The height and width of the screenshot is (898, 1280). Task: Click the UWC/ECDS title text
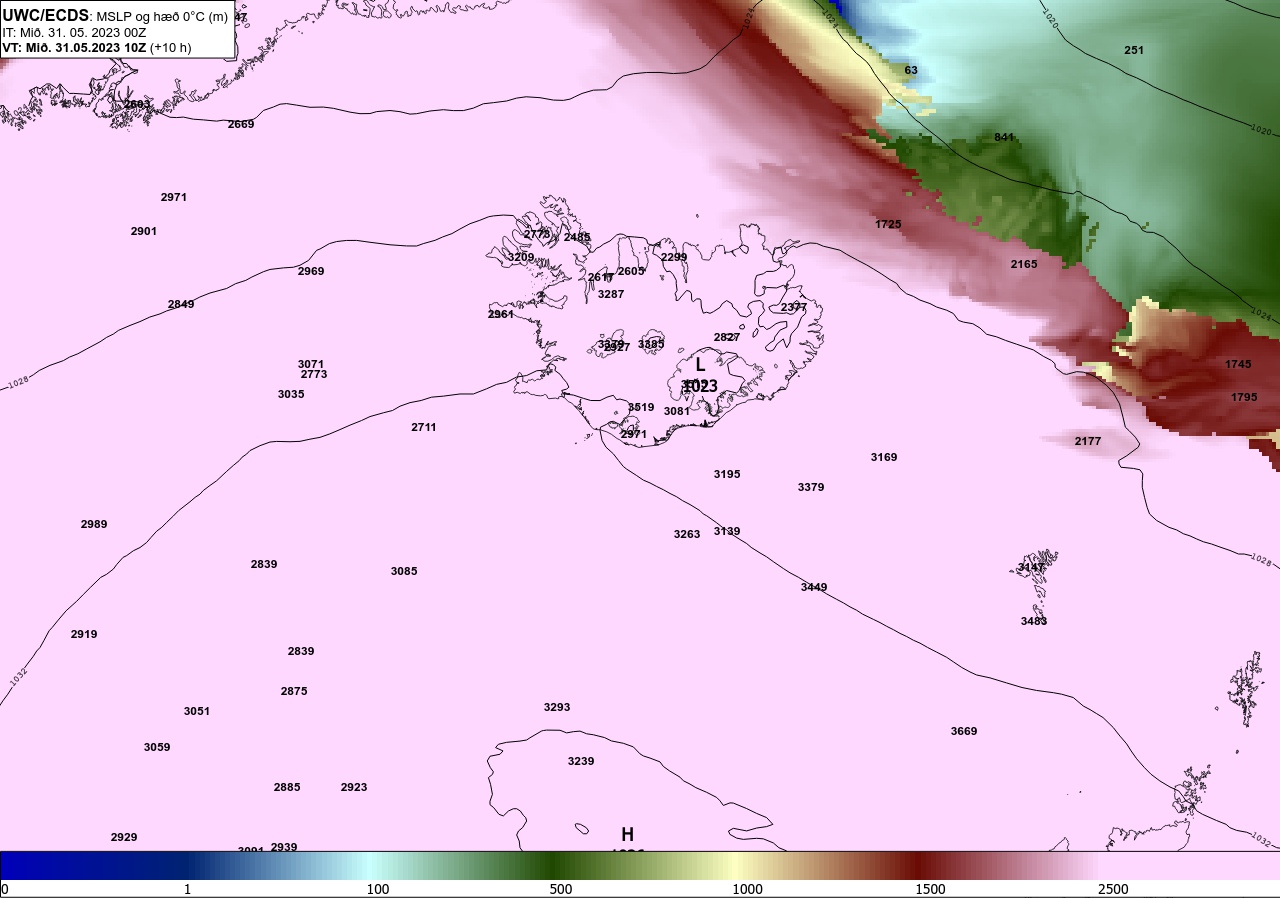[x=46, y=15]
